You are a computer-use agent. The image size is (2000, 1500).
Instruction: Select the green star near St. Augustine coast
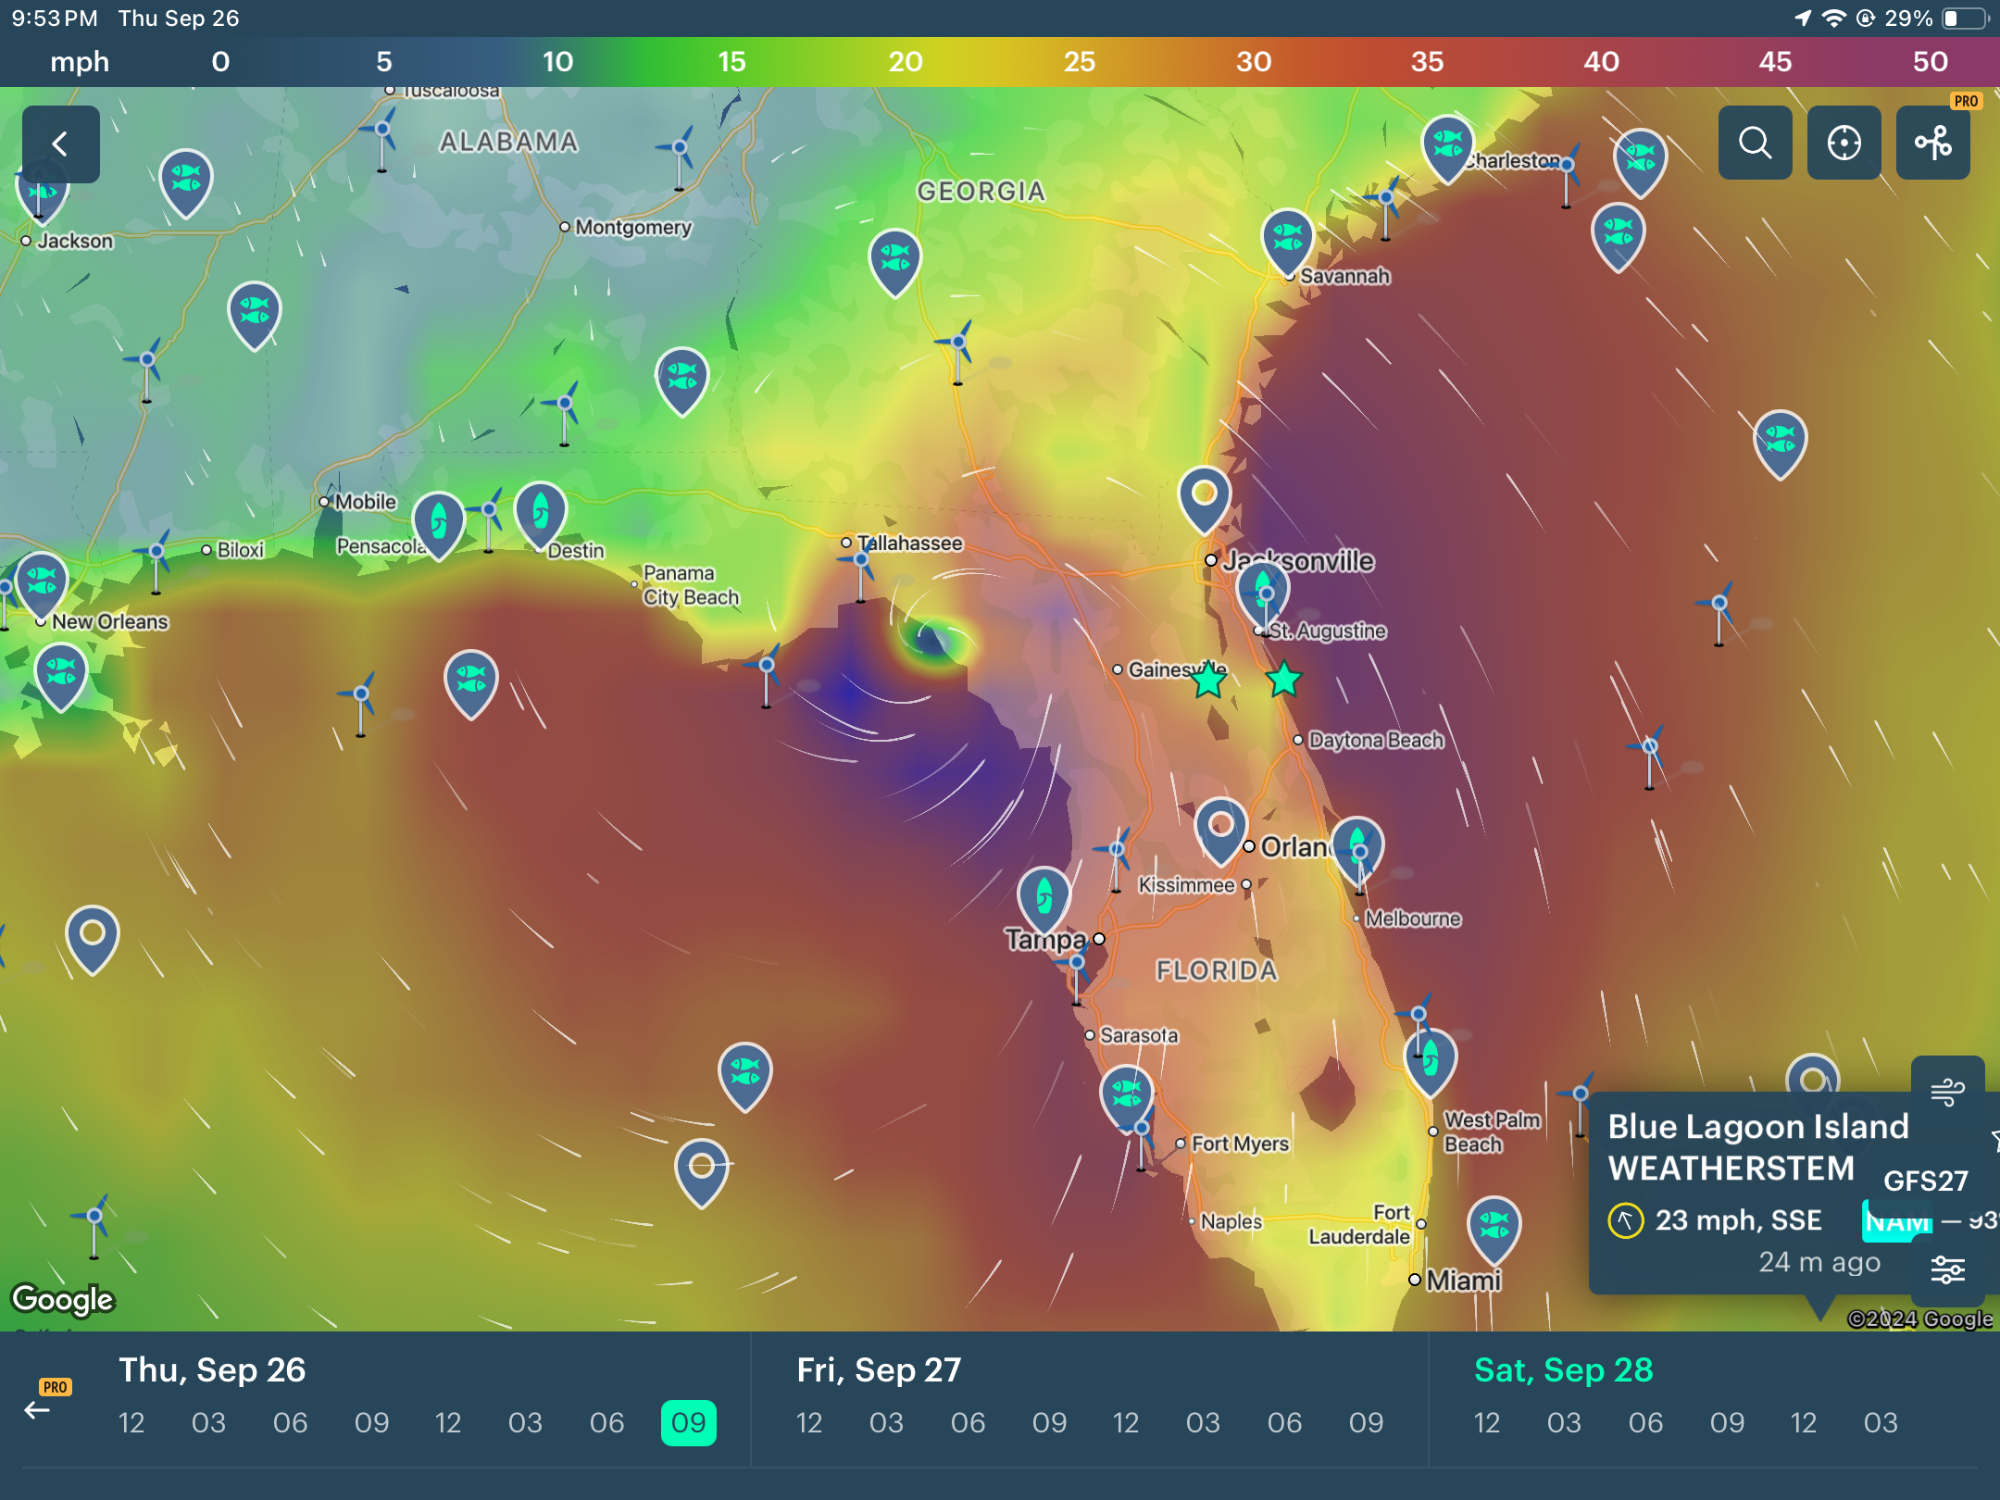coord(1284,680)
